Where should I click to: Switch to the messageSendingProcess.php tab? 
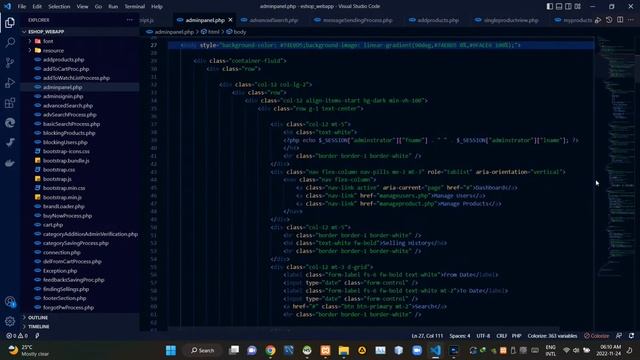(x=353, y=20)
